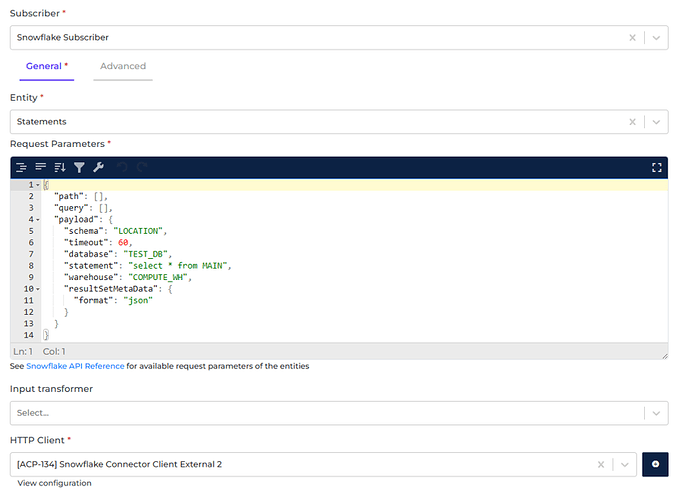Viewport: 688px width, 500px height.
Task: Click the "COMPUTE_WH" warehouse value
Action: (x=158, y=278)
